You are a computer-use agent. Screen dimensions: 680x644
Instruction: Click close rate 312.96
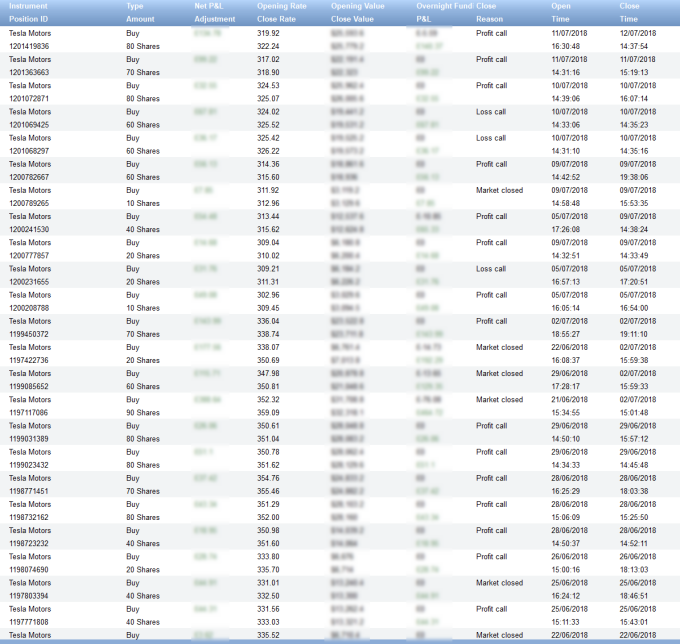click(x=268, y=203)
